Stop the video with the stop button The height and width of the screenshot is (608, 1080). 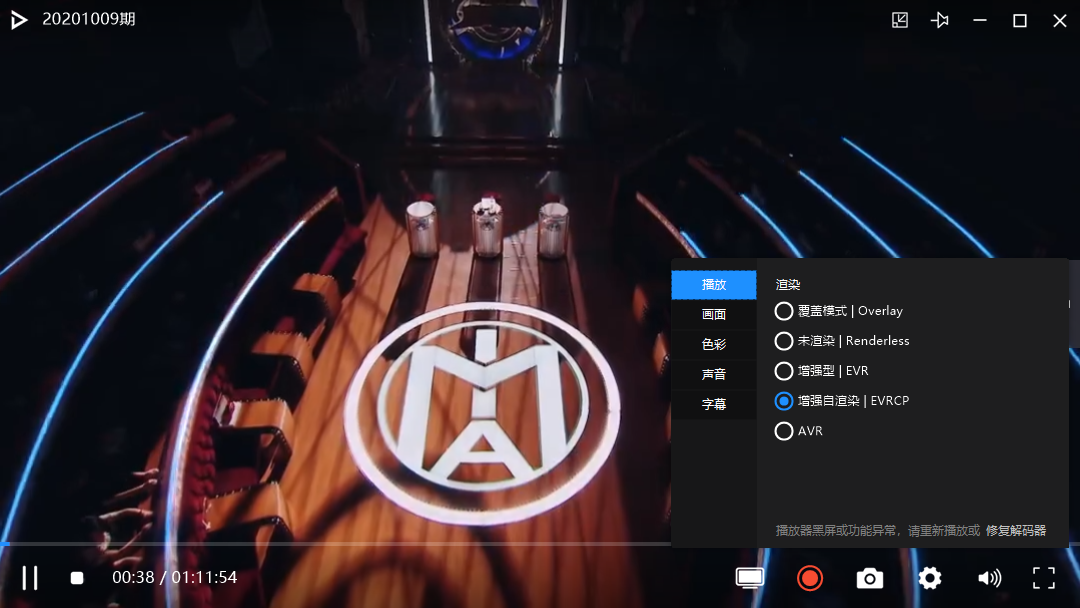tap(77, 578)
